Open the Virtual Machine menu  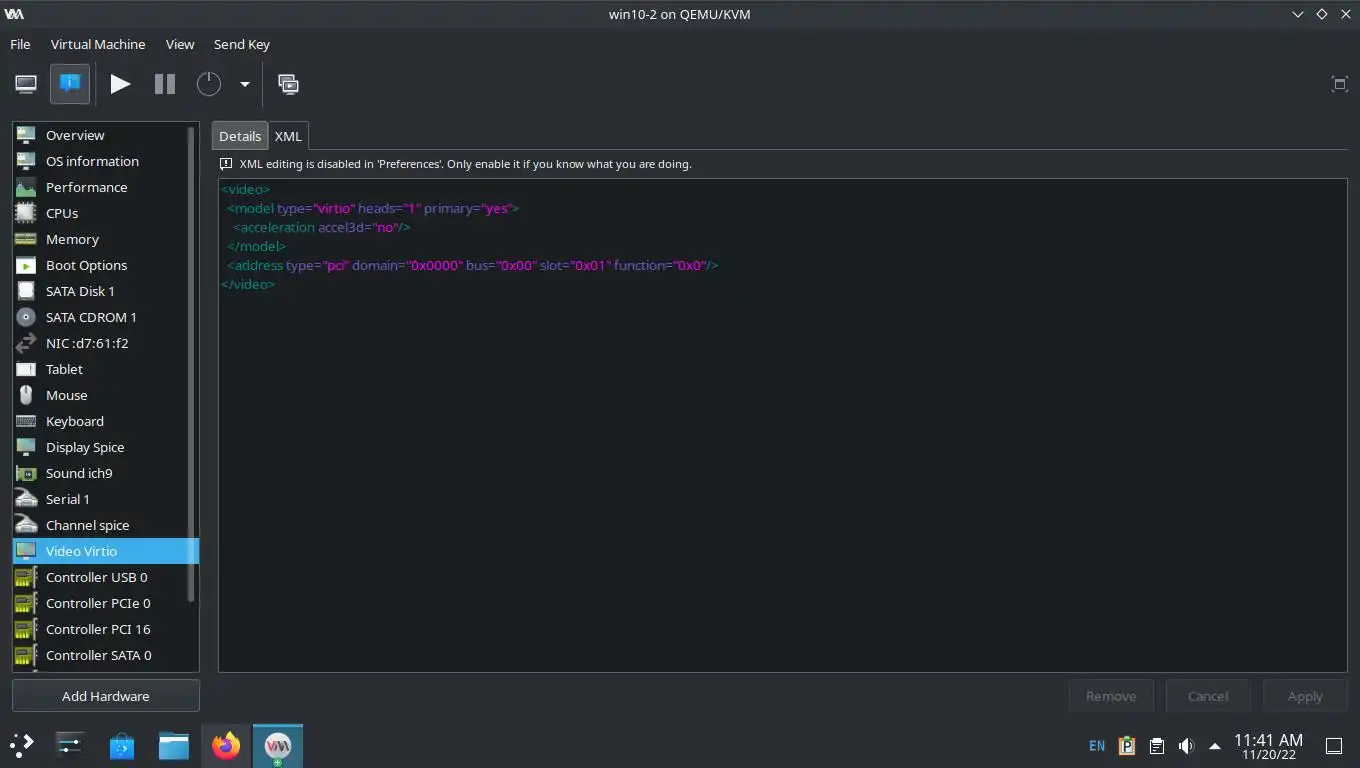click(98, 44)
